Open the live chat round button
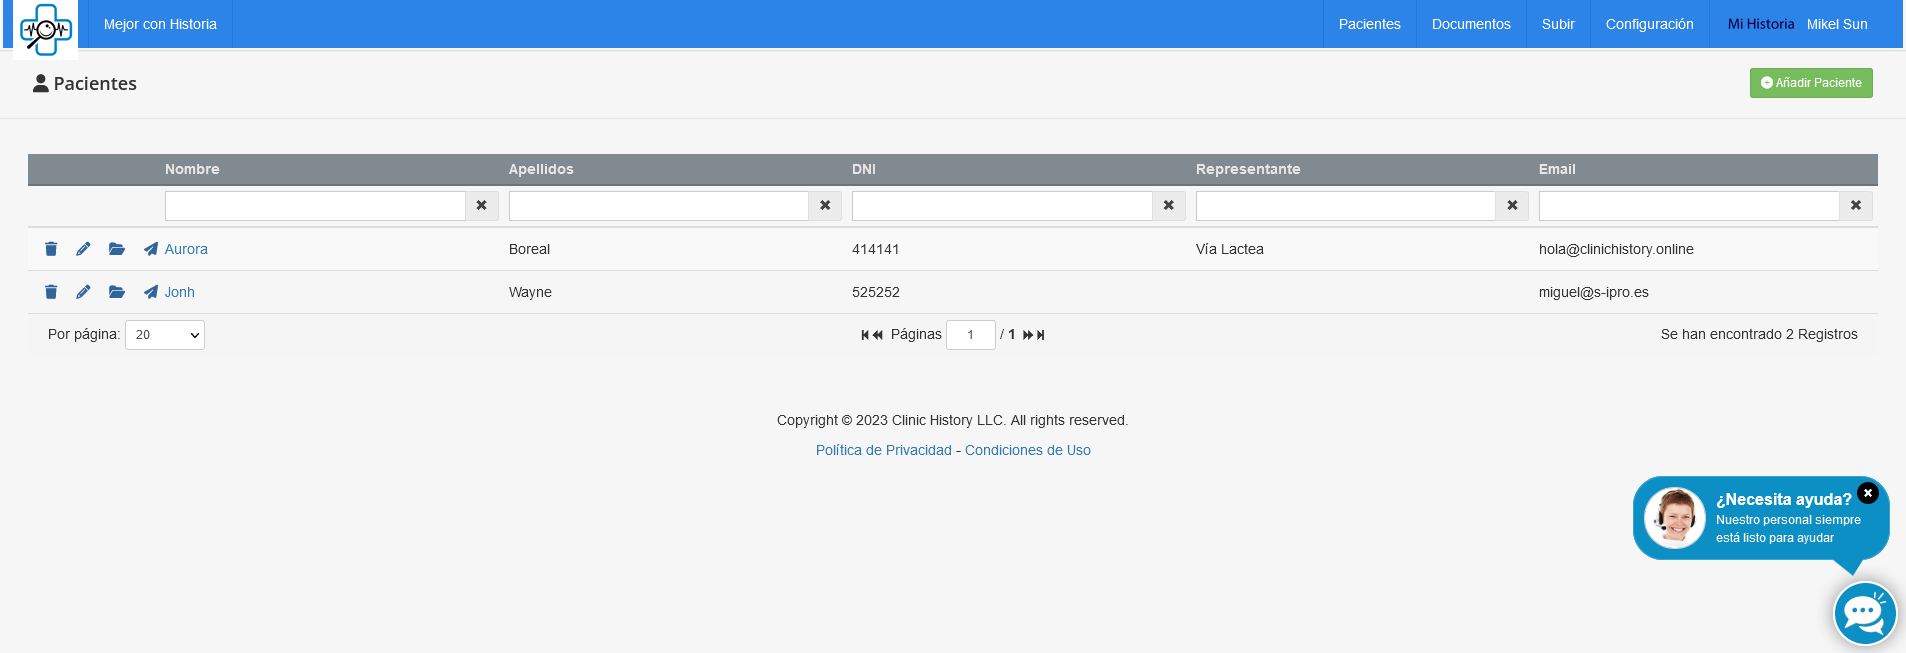This screenshot has width=1906, height=653. click(x=1865, y=613)
